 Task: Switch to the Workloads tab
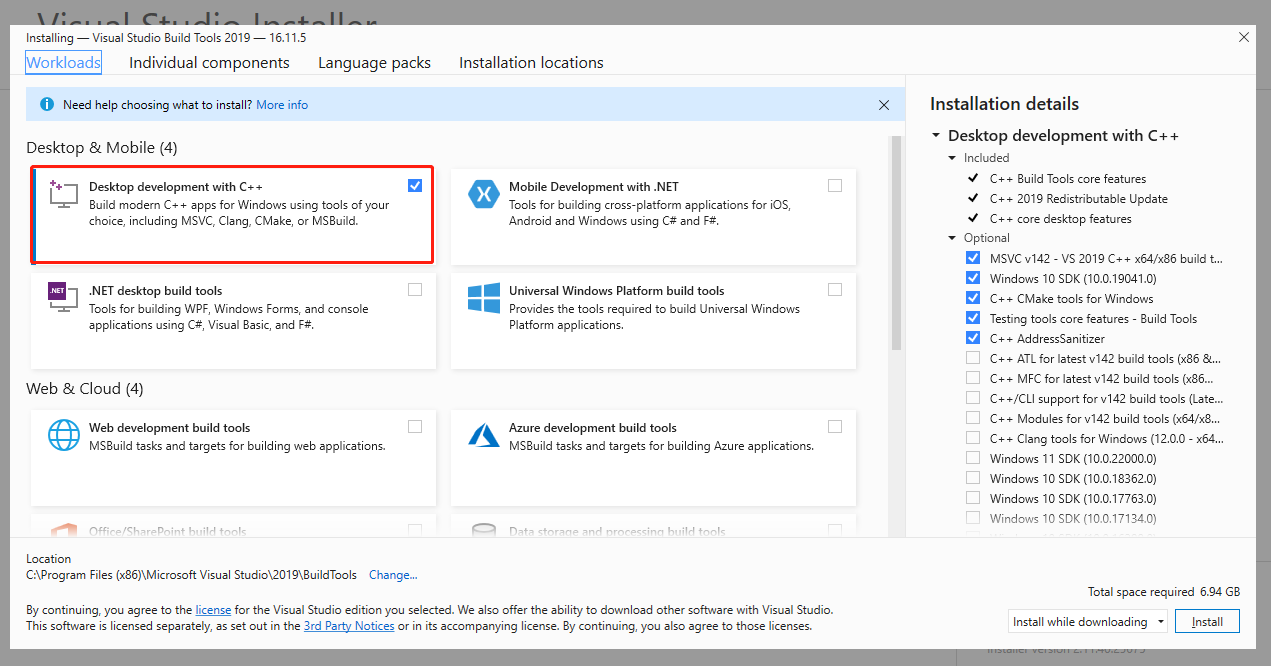[63, 62]
